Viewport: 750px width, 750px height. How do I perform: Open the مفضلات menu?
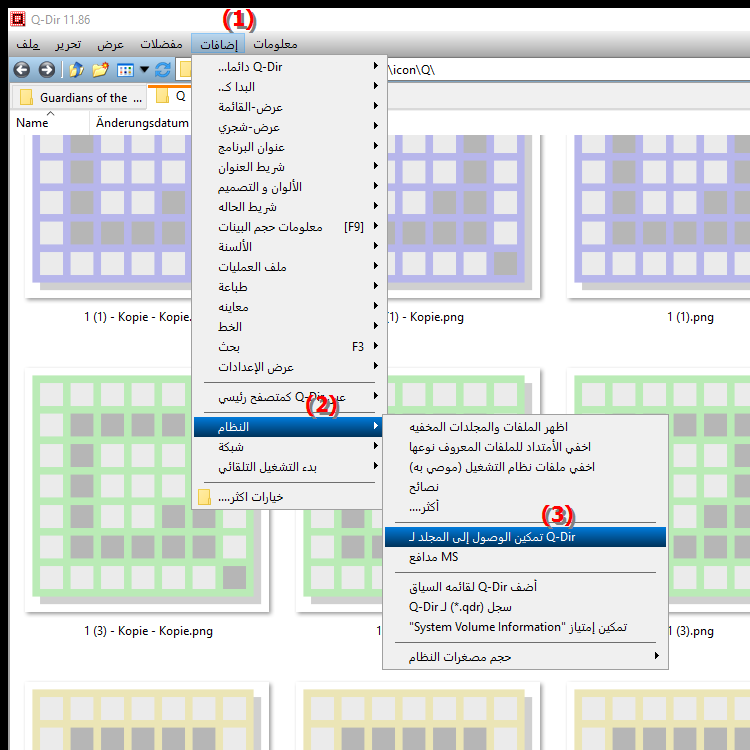tap(161, 44)
